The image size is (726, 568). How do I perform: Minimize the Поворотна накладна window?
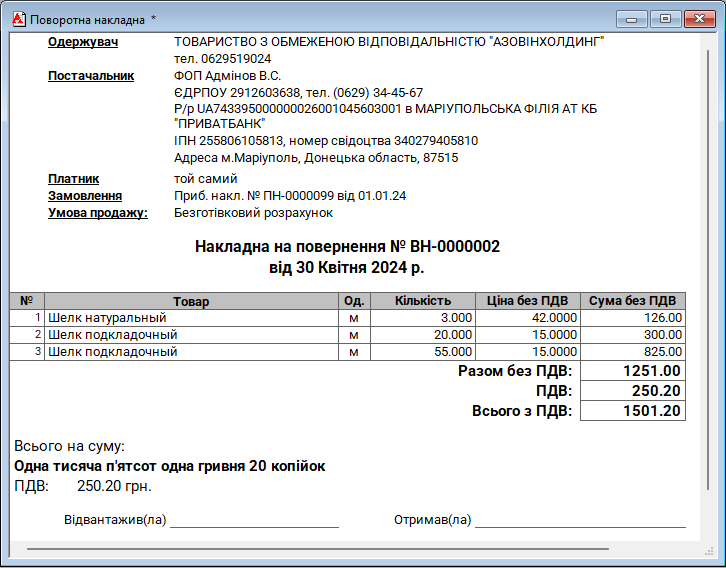(631, 18)
